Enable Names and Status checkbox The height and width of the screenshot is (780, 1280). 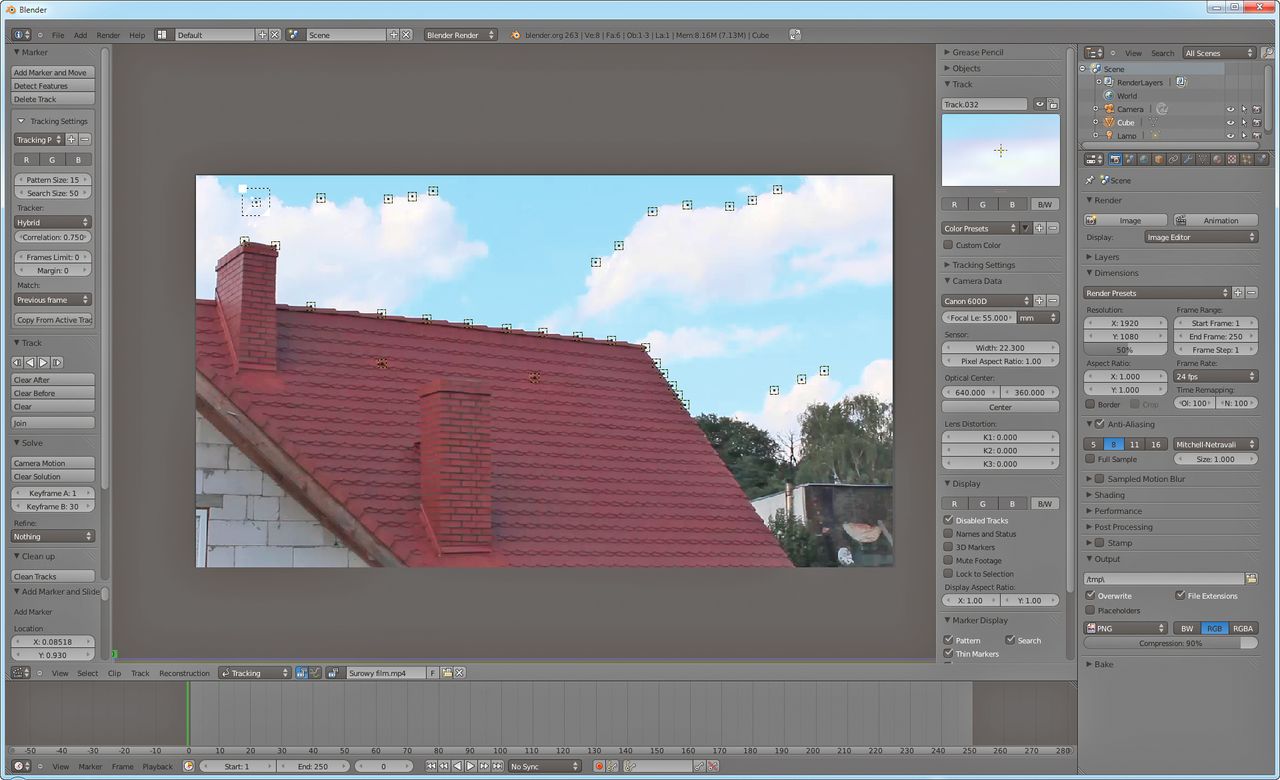948,533
